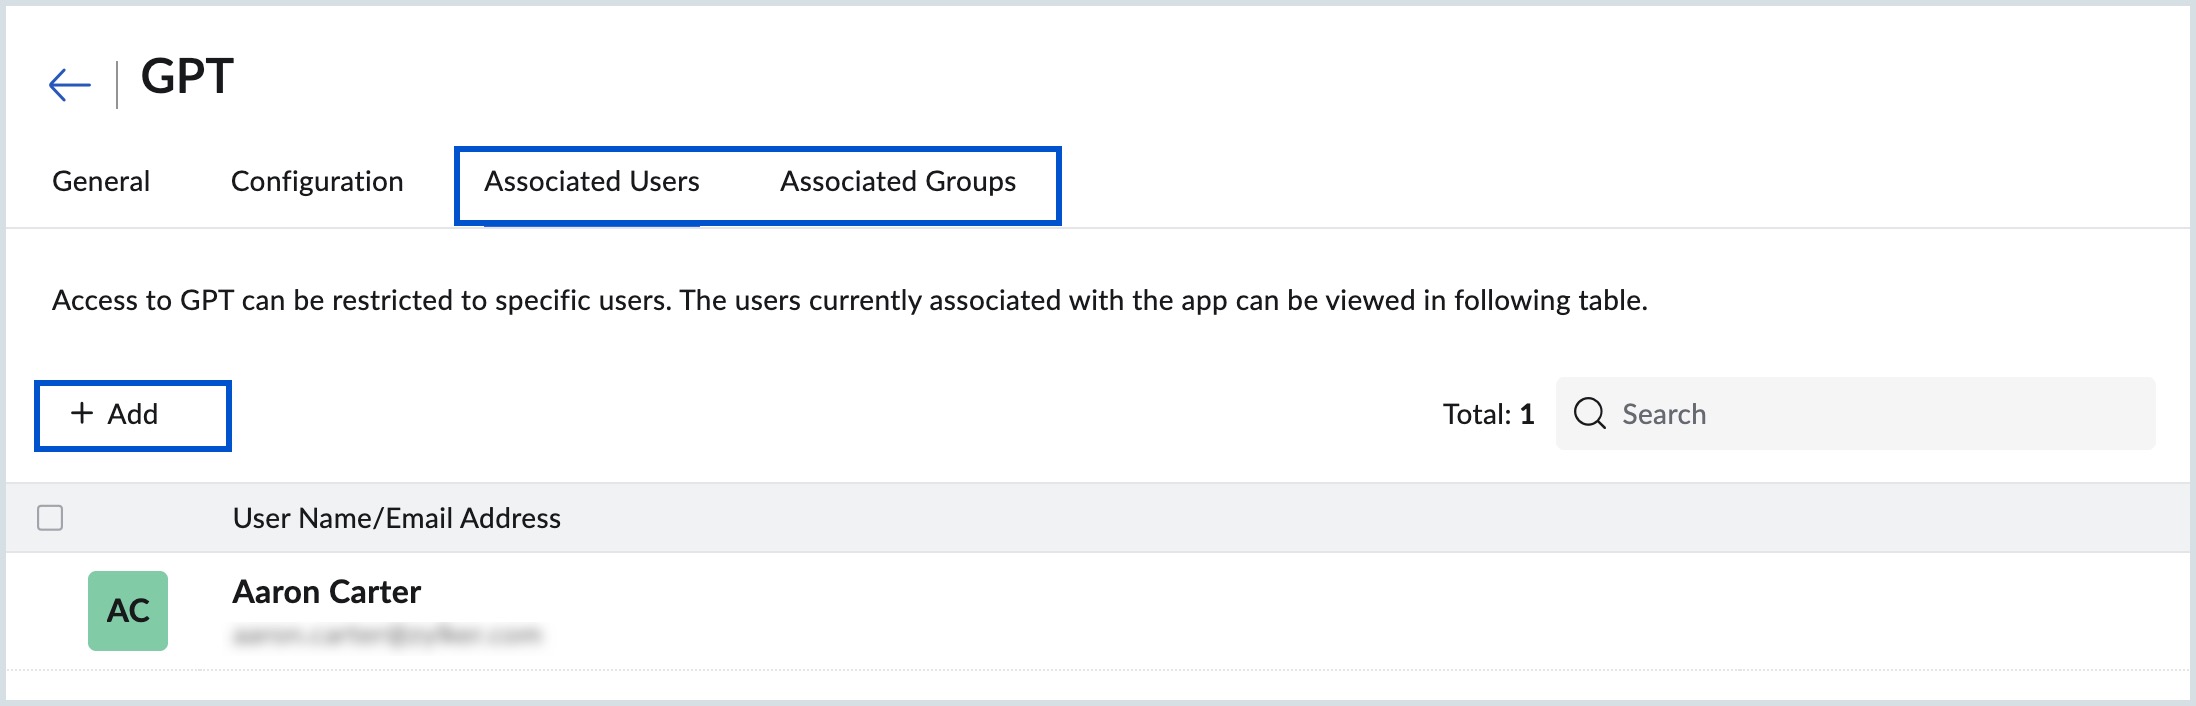2196x706 pixels.
Task: Focus the Search input field
Action: (1856, 414)
